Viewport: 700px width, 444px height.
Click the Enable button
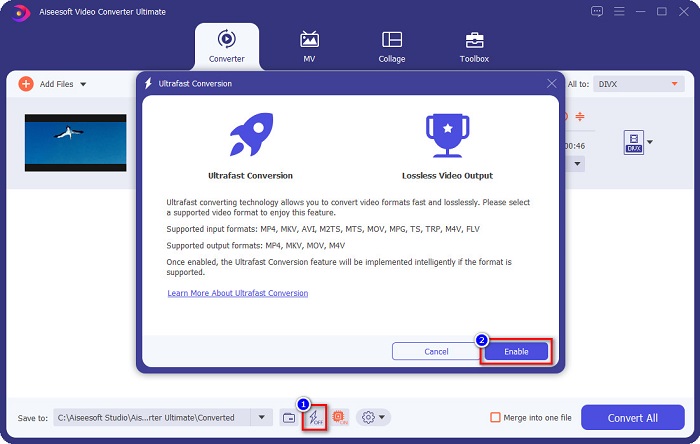[x=516, y=352]
